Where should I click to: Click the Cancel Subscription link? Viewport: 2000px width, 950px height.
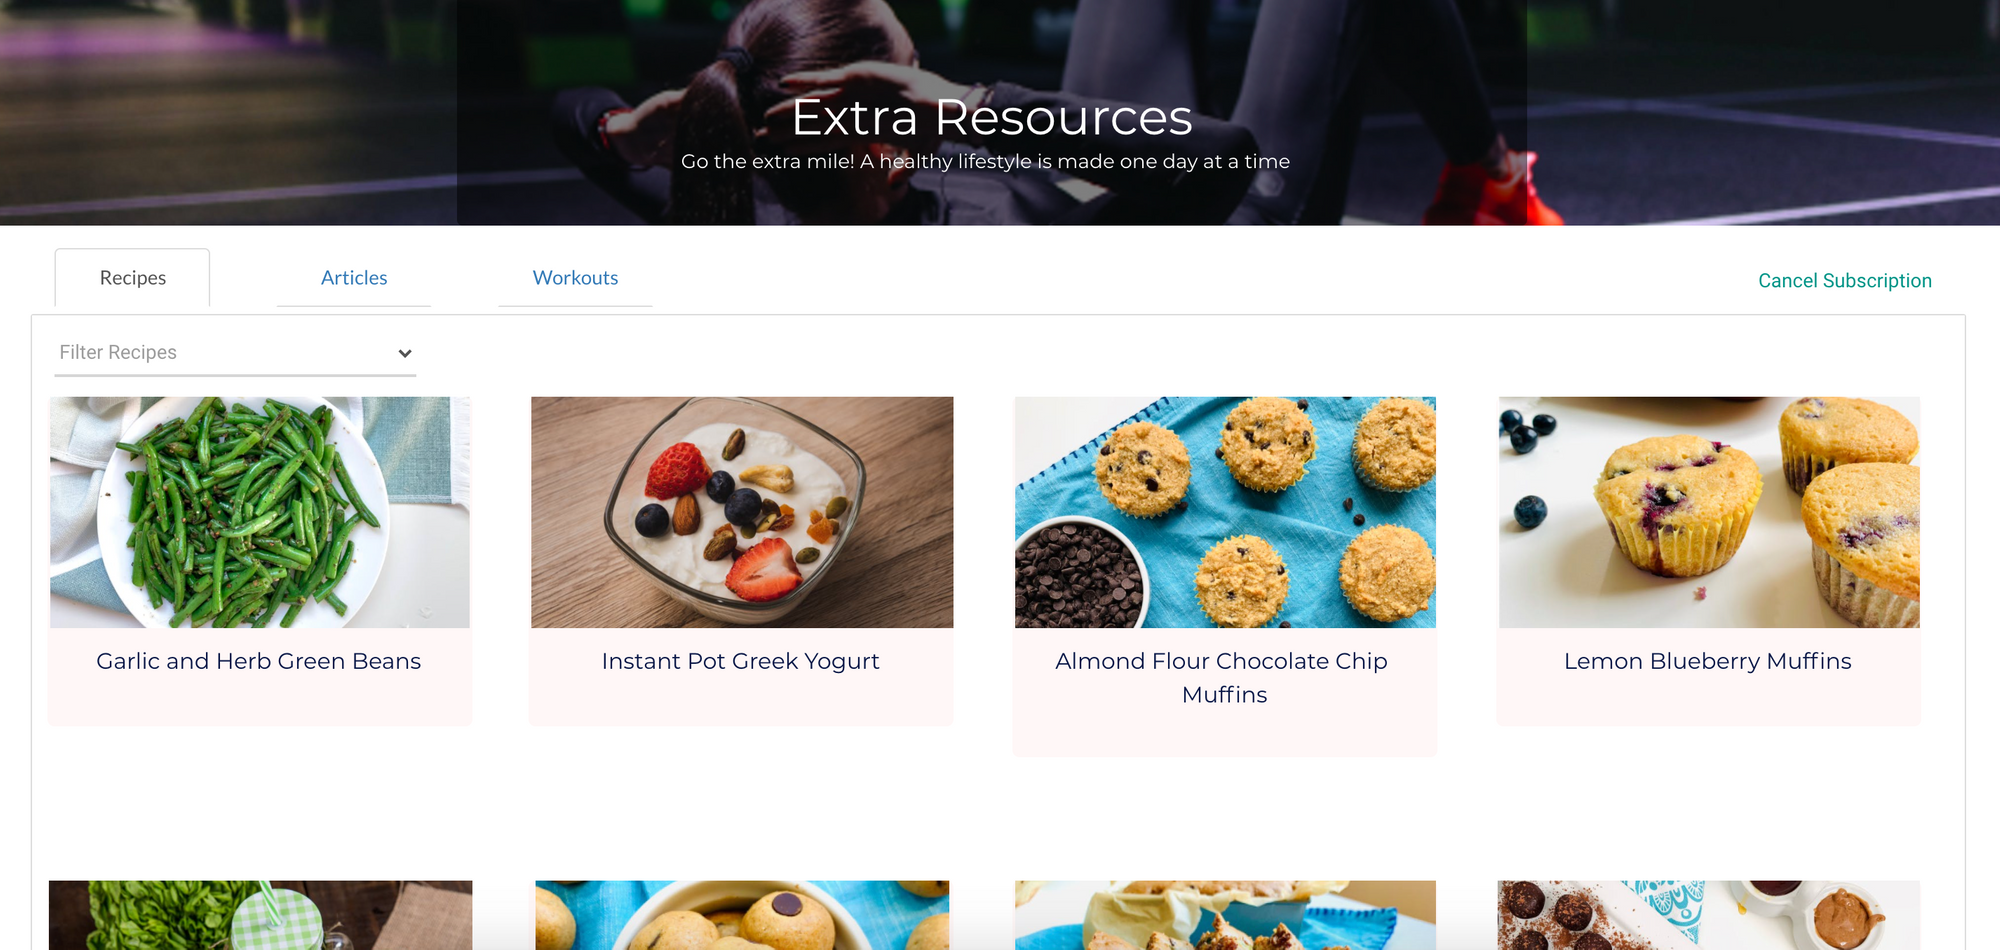pos(1845,281)
